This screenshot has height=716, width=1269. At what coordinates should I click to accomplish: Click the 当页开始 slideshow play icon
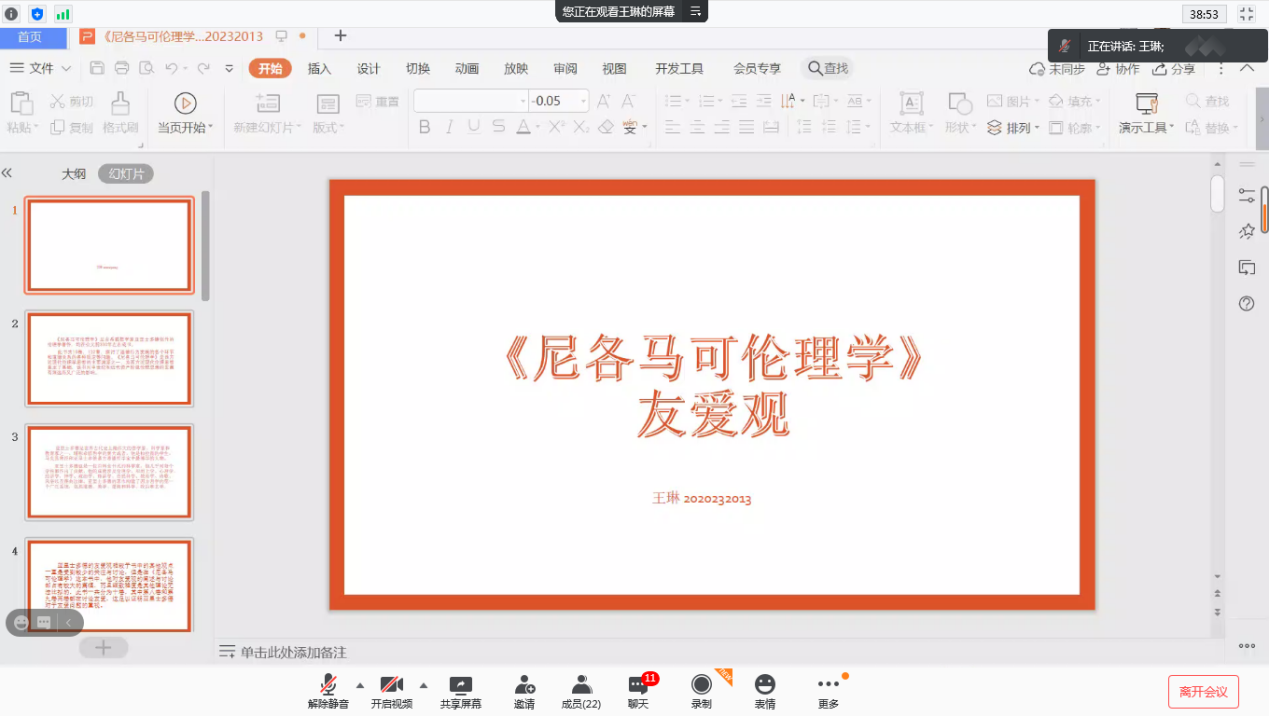tap(185, 103)
